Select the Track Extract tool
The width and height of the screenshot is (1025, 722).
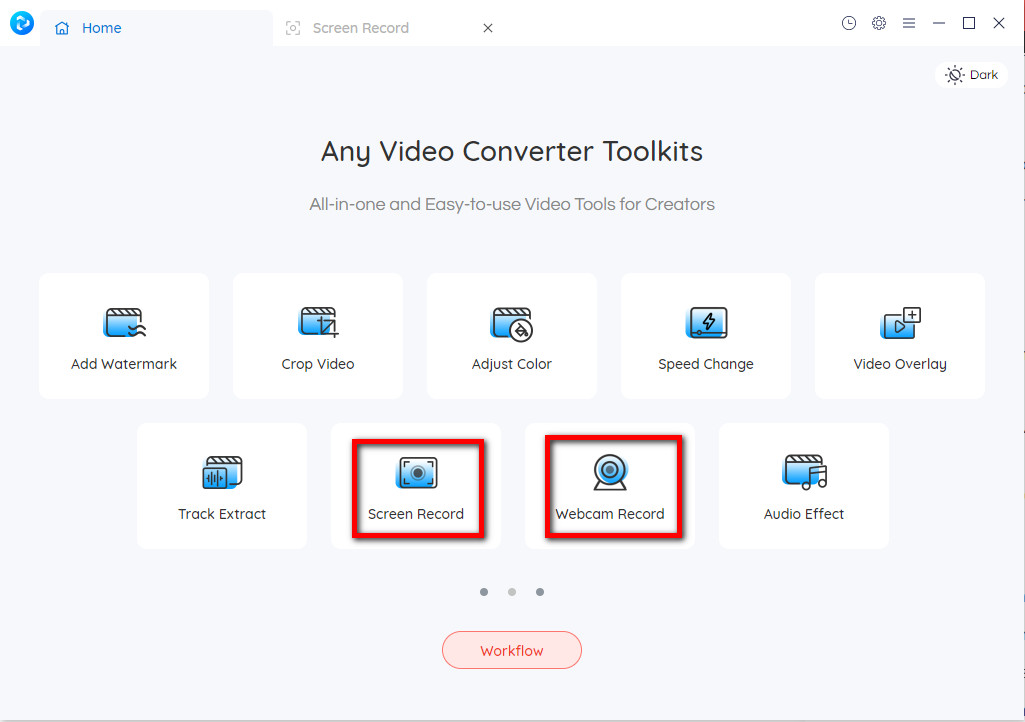tap(221, 485)
